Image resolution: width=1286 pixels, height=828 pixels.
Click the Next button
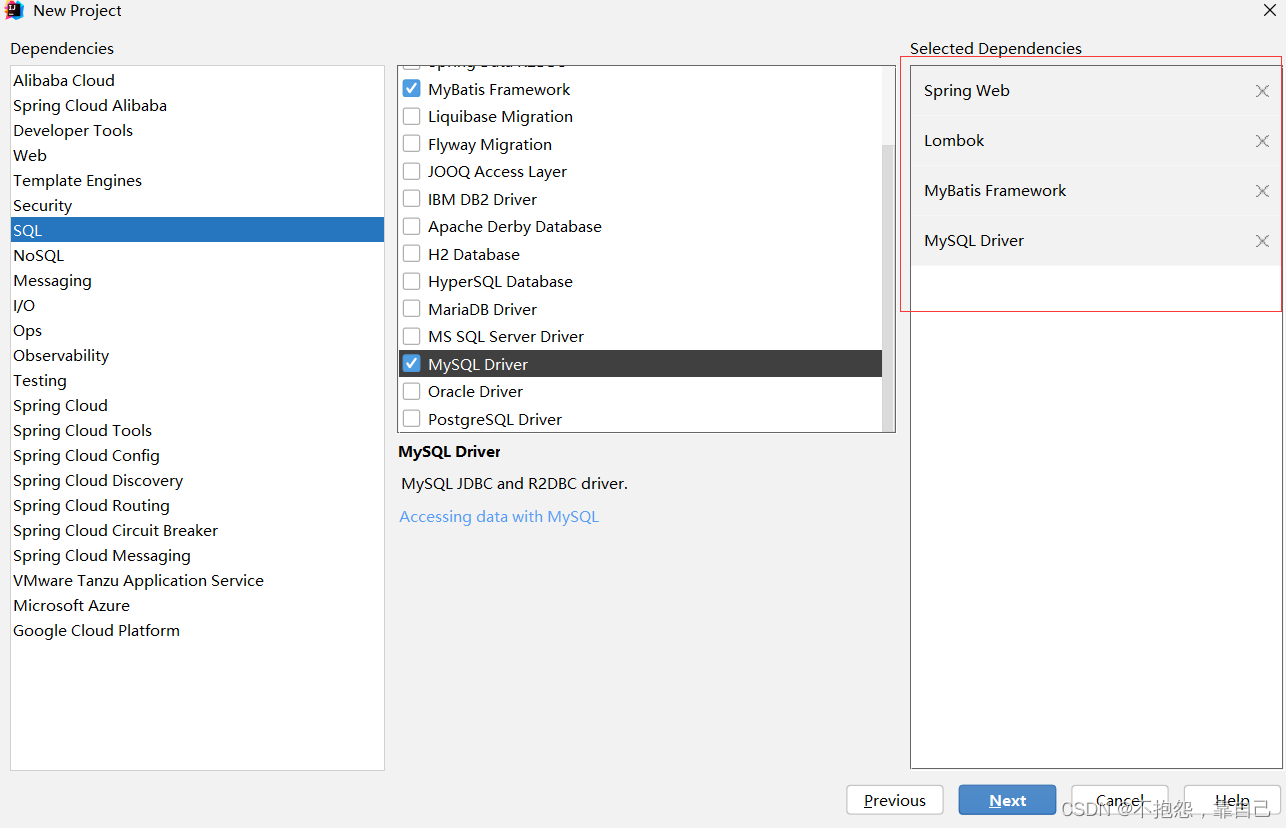(1007, 800)
